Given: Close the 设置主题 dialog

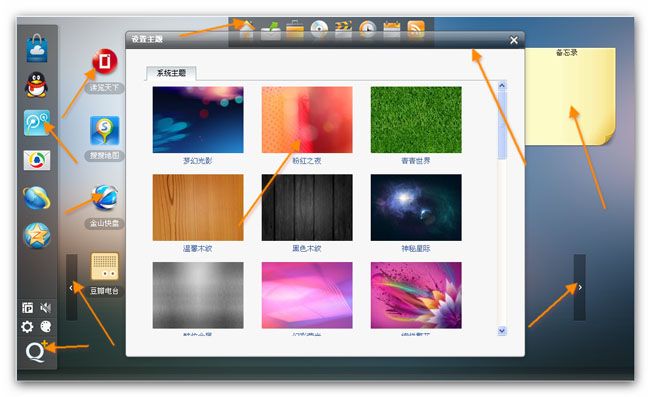Looking at the screenshot, I should 514,40.
